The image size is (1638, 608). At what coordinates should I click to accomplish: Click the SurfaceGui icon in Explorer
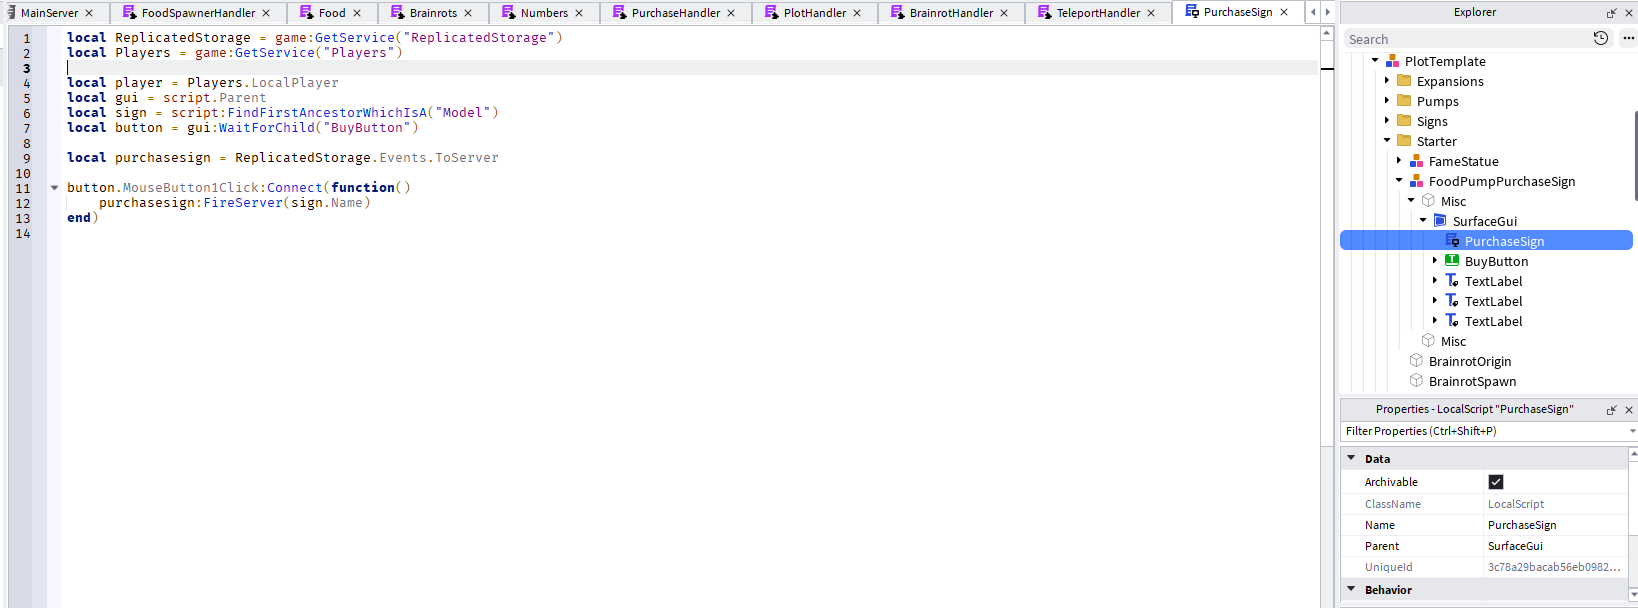1440,221
